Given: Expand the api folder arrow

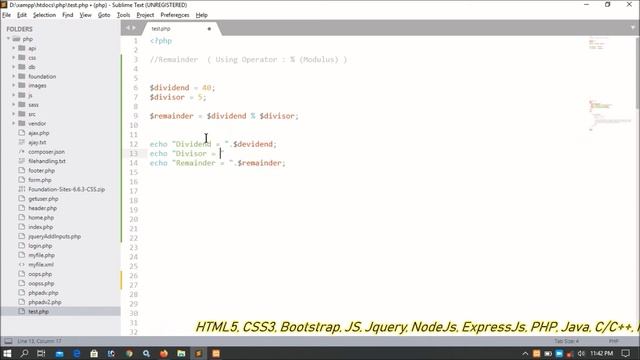Looking at the screenshot, I should [13, 48].
